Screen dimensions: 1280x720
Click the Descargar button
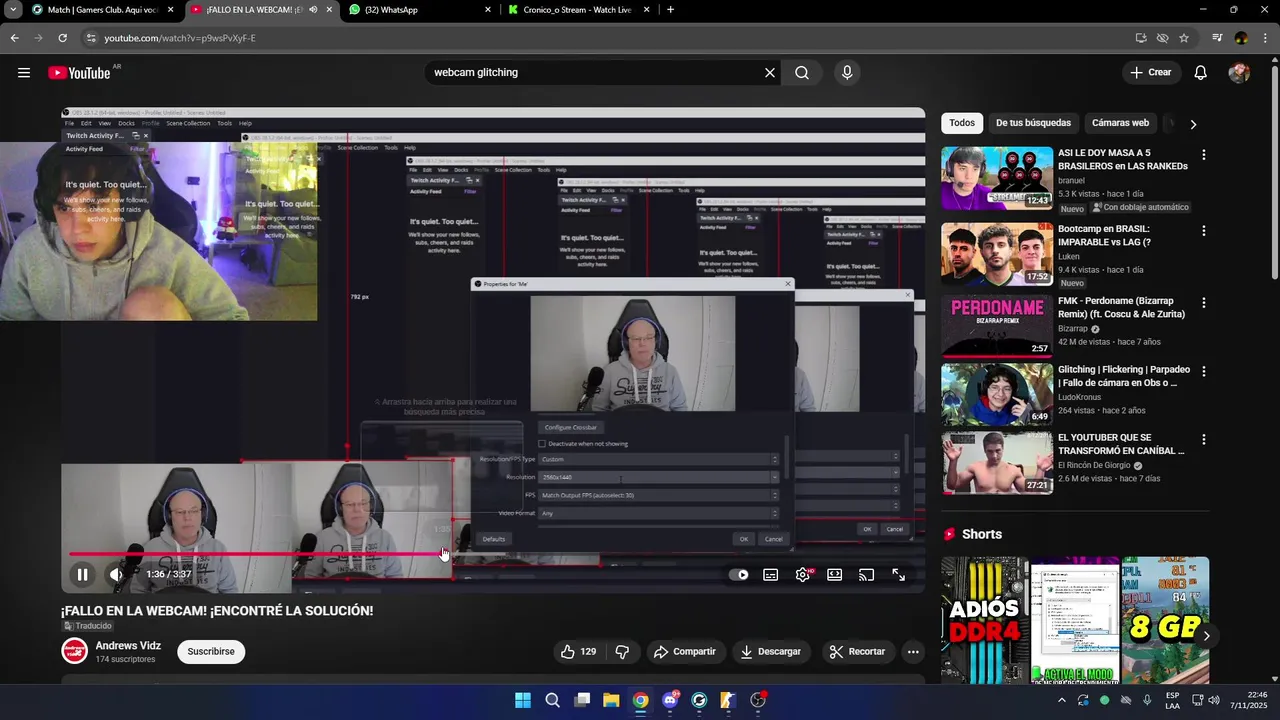pyautogui.click(x=770, y=652)
